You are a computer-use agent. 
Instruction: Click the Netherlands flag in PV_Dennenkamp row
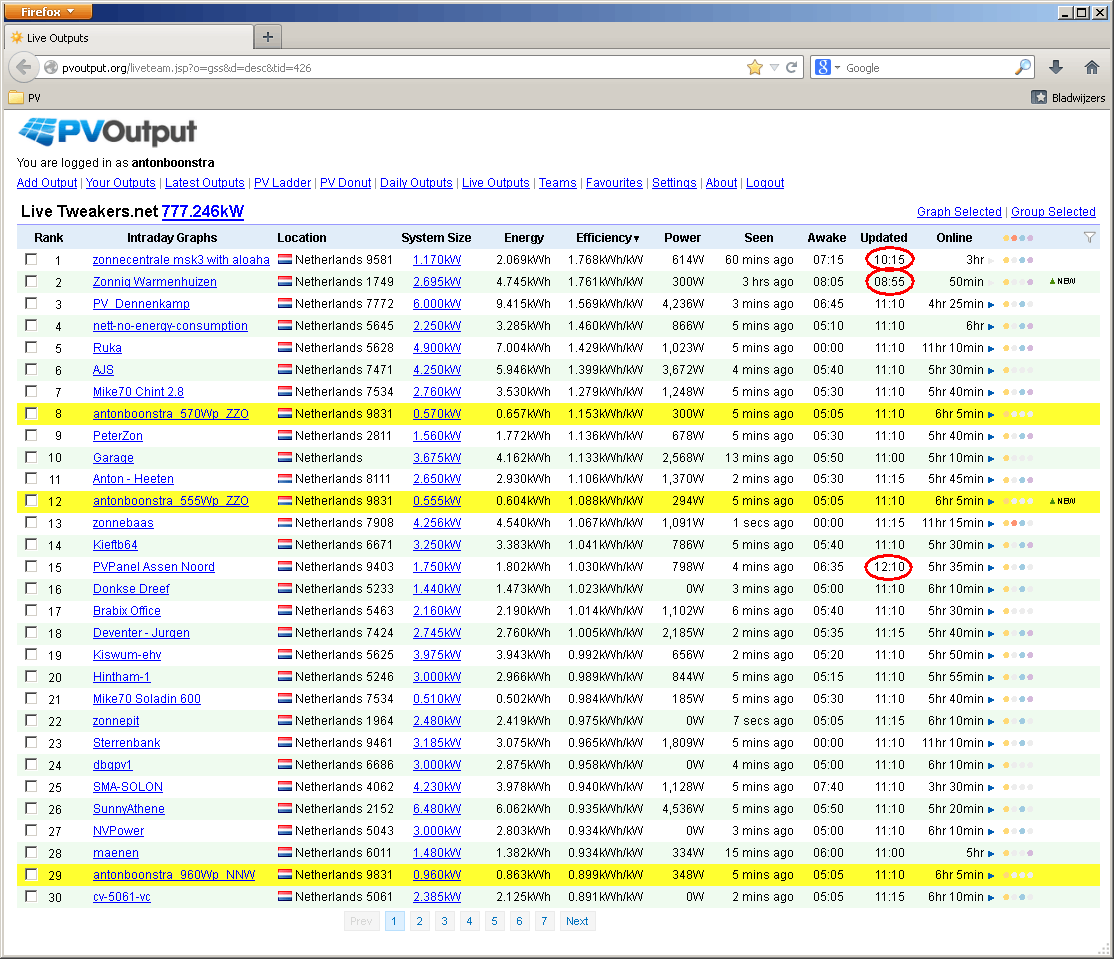click(x=285, y=304)
